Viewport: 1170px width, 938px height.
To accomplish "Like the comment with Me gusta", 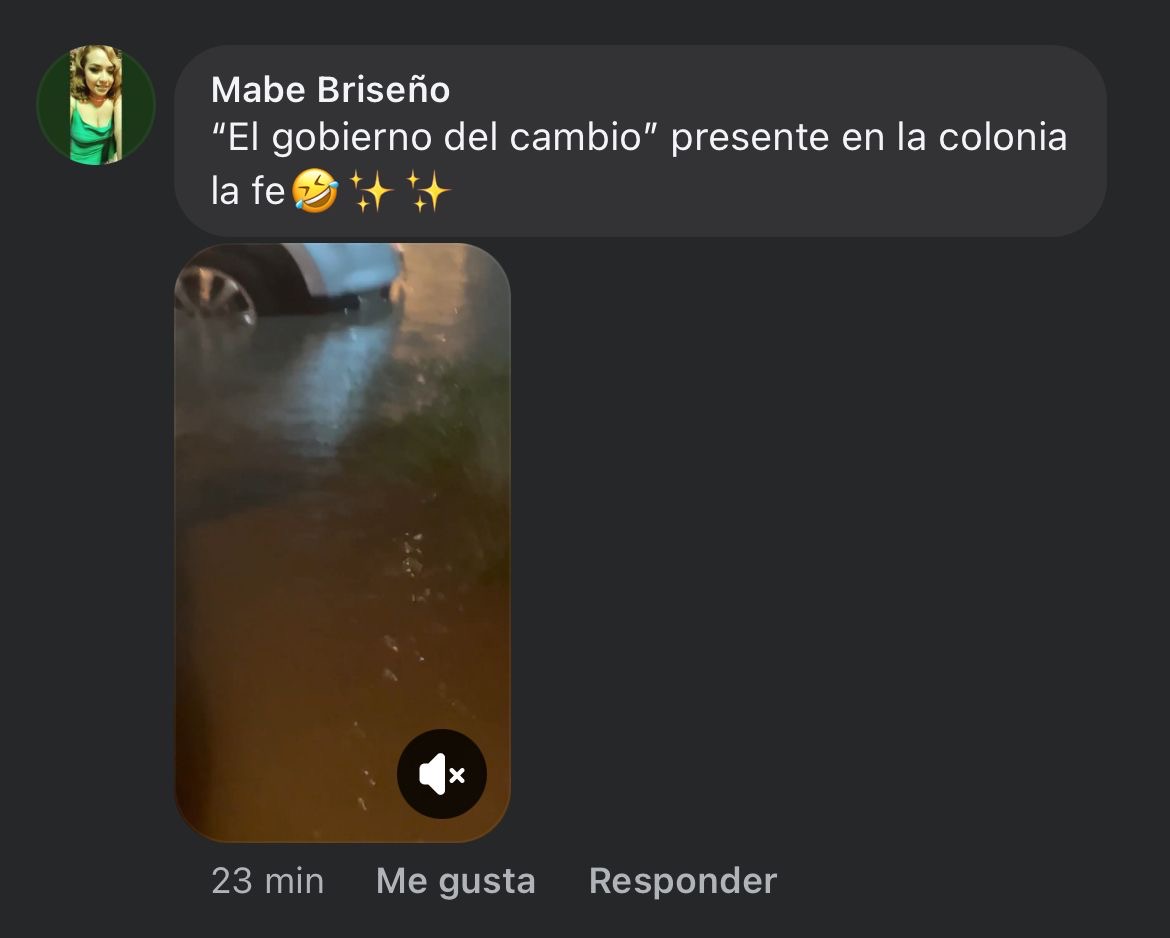I will pyautogui.click(x=456, y=881).
